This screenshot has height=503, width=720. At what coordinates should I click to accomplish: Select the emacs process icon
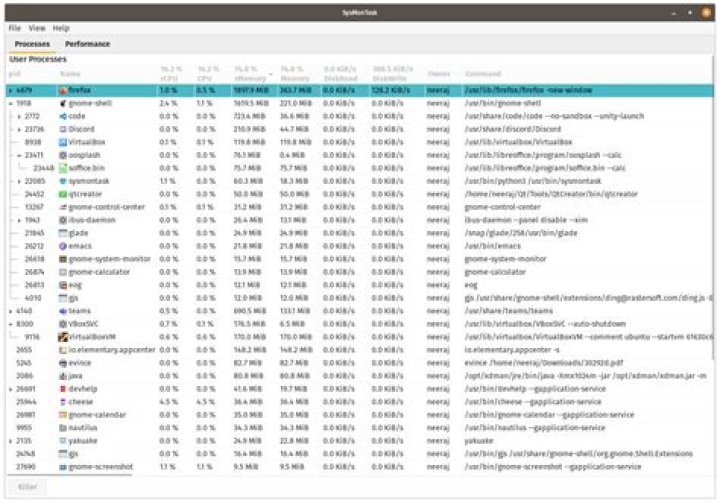pos(63,246)
